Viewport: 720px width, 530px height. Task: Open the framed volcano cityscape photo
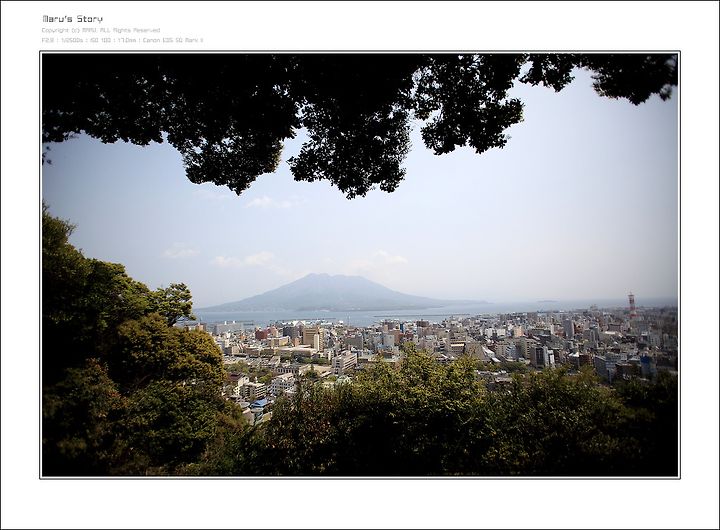tap(360, 265)
